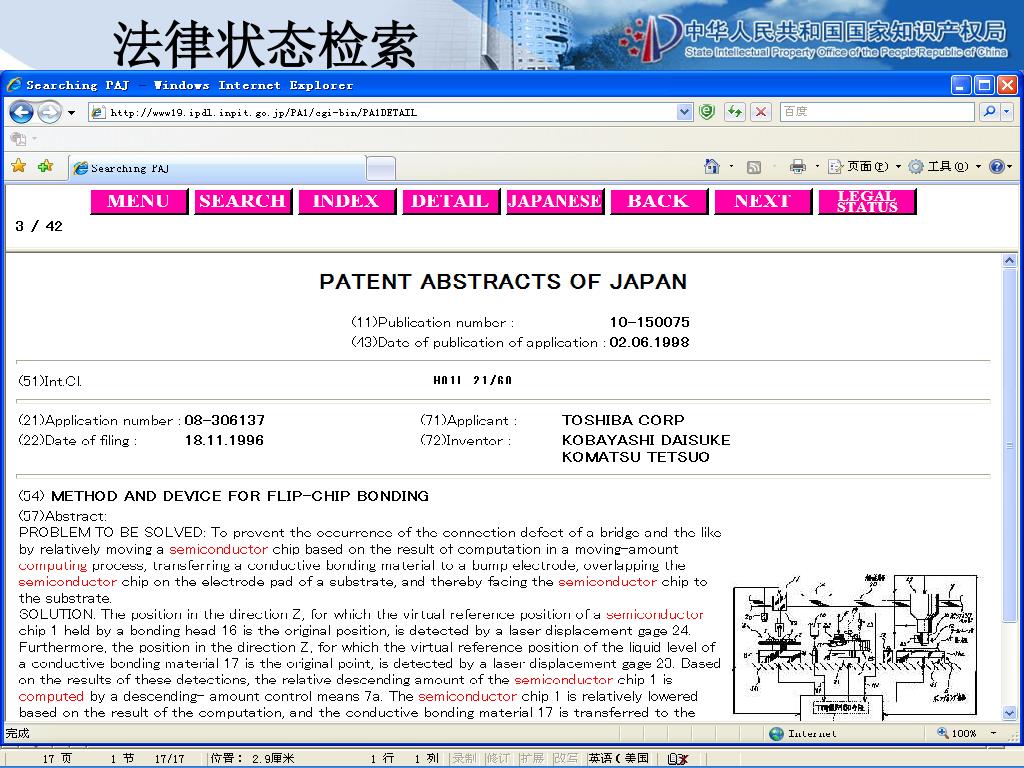Viewport: 1024px width, 768px height.
Task: Click the Refresh page icon
Action: click(x=735, y=112)
